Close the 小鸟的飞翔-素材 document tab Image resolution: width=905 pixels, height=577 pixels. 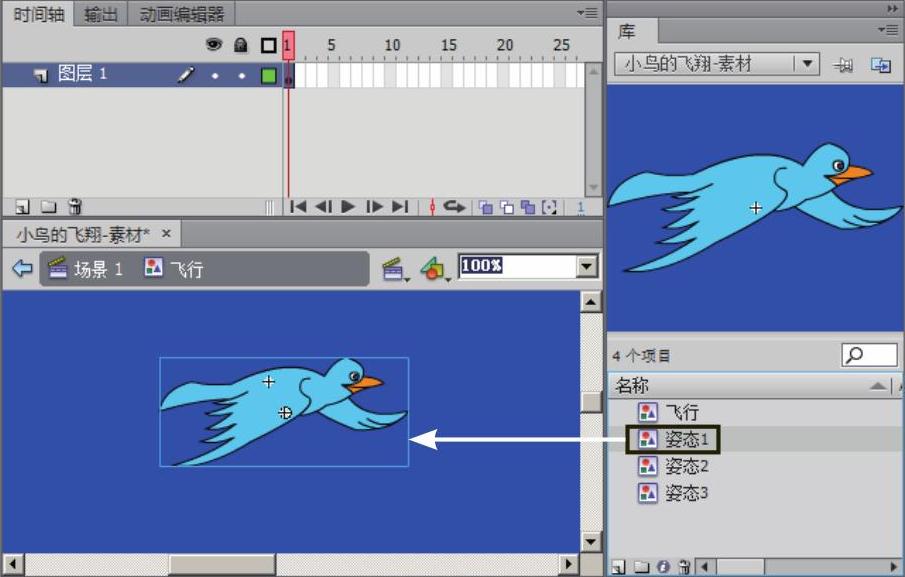[x=166, y=234]
